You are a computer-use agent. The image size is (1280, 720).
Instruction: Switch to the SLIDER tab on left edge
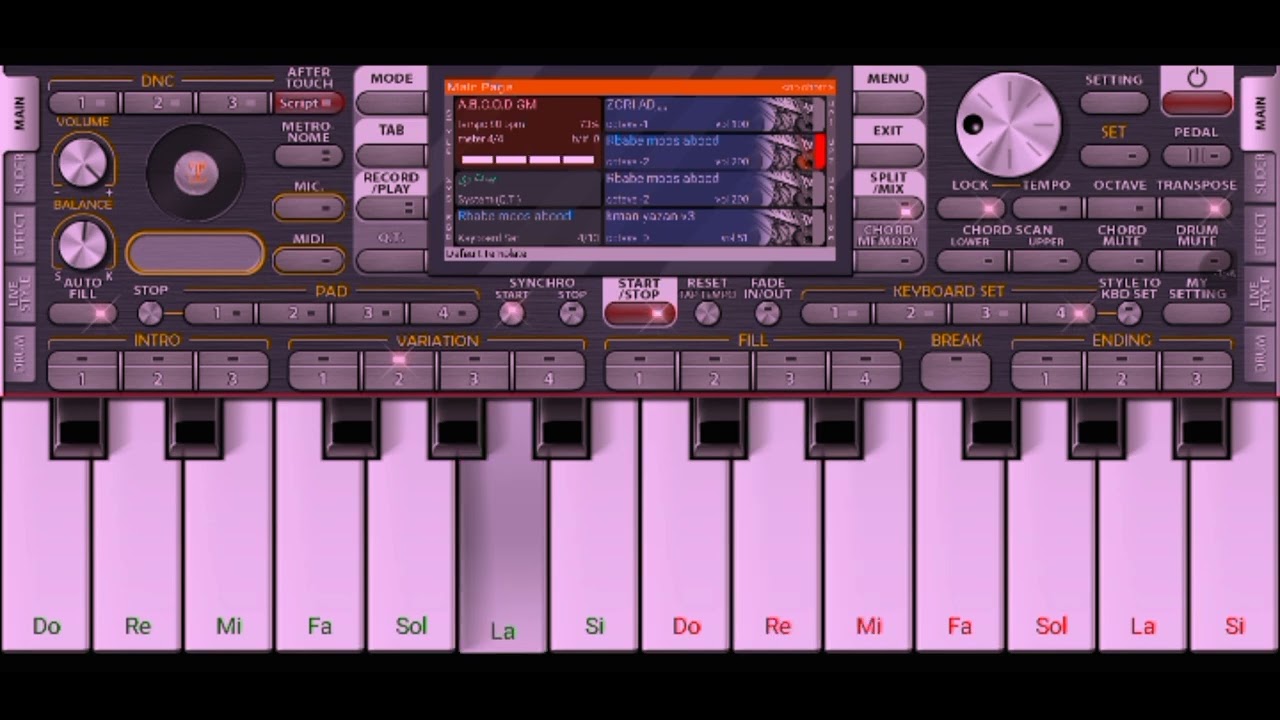click(18, 177)
